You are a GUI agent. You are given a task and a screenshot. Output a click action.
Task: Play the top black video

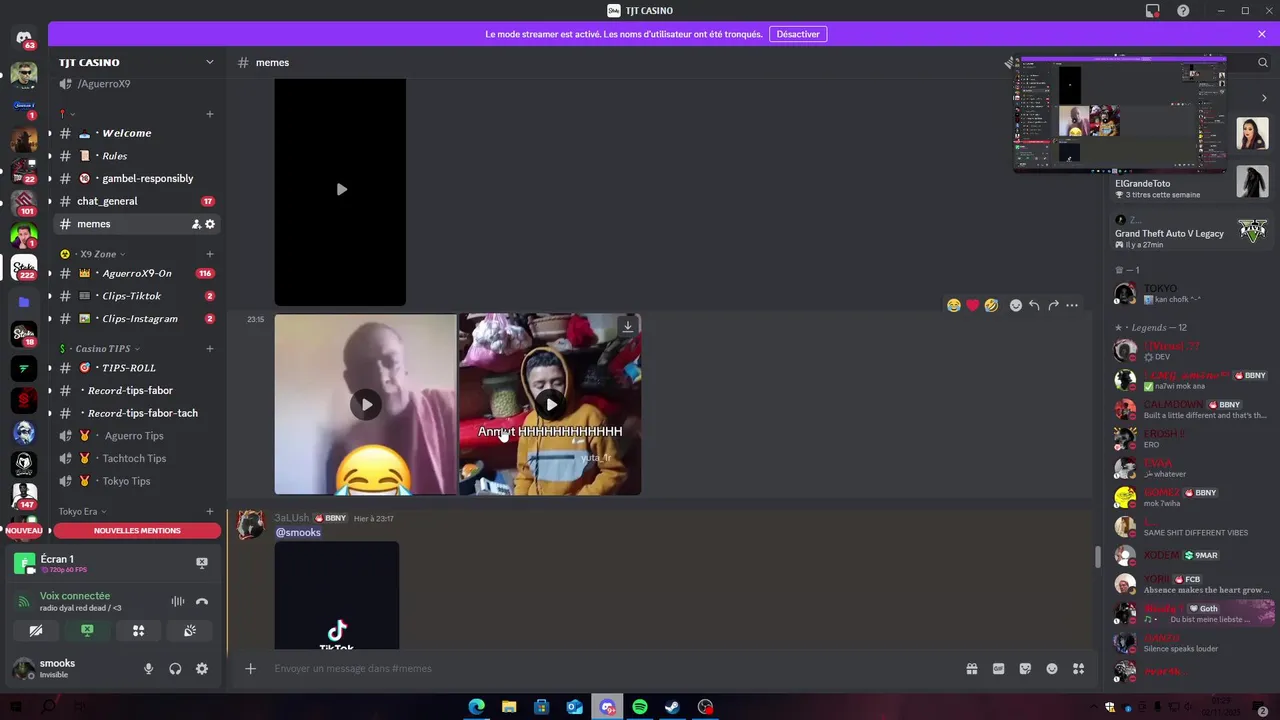coord(341,190)
